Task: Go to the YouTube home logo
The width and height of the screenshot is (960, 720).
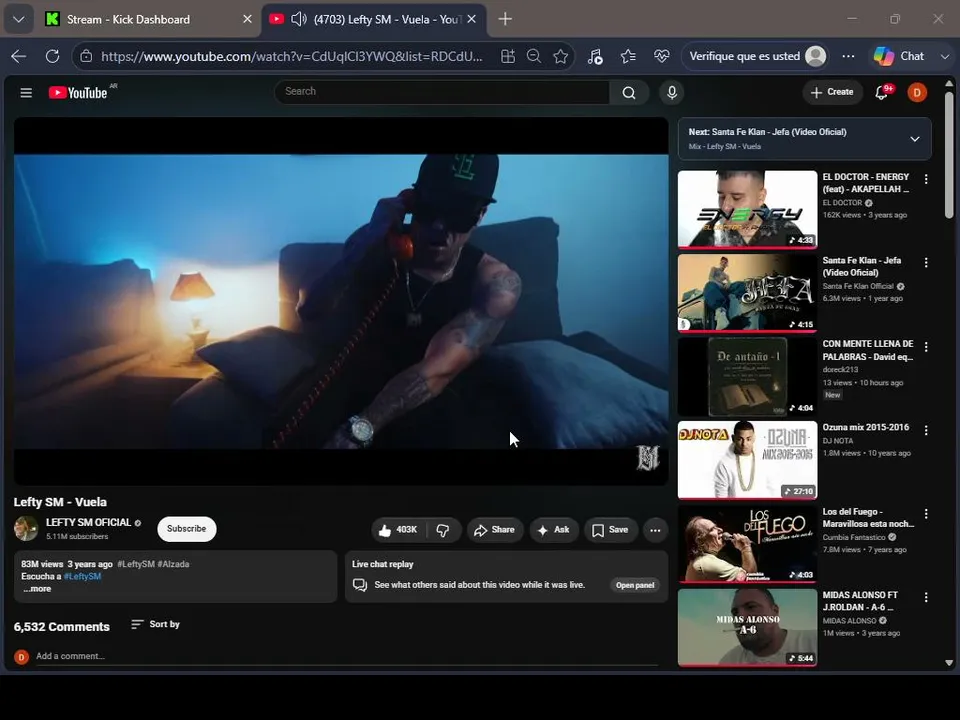Action: [78, 92]
